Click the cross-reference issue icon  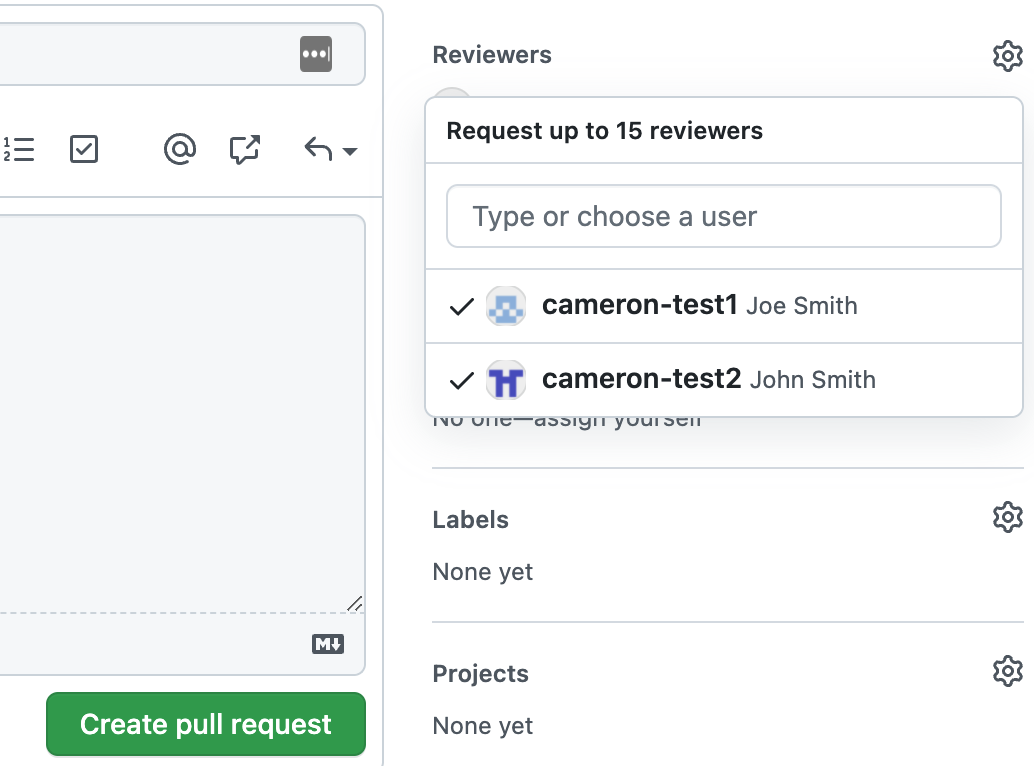pos(245,150)
